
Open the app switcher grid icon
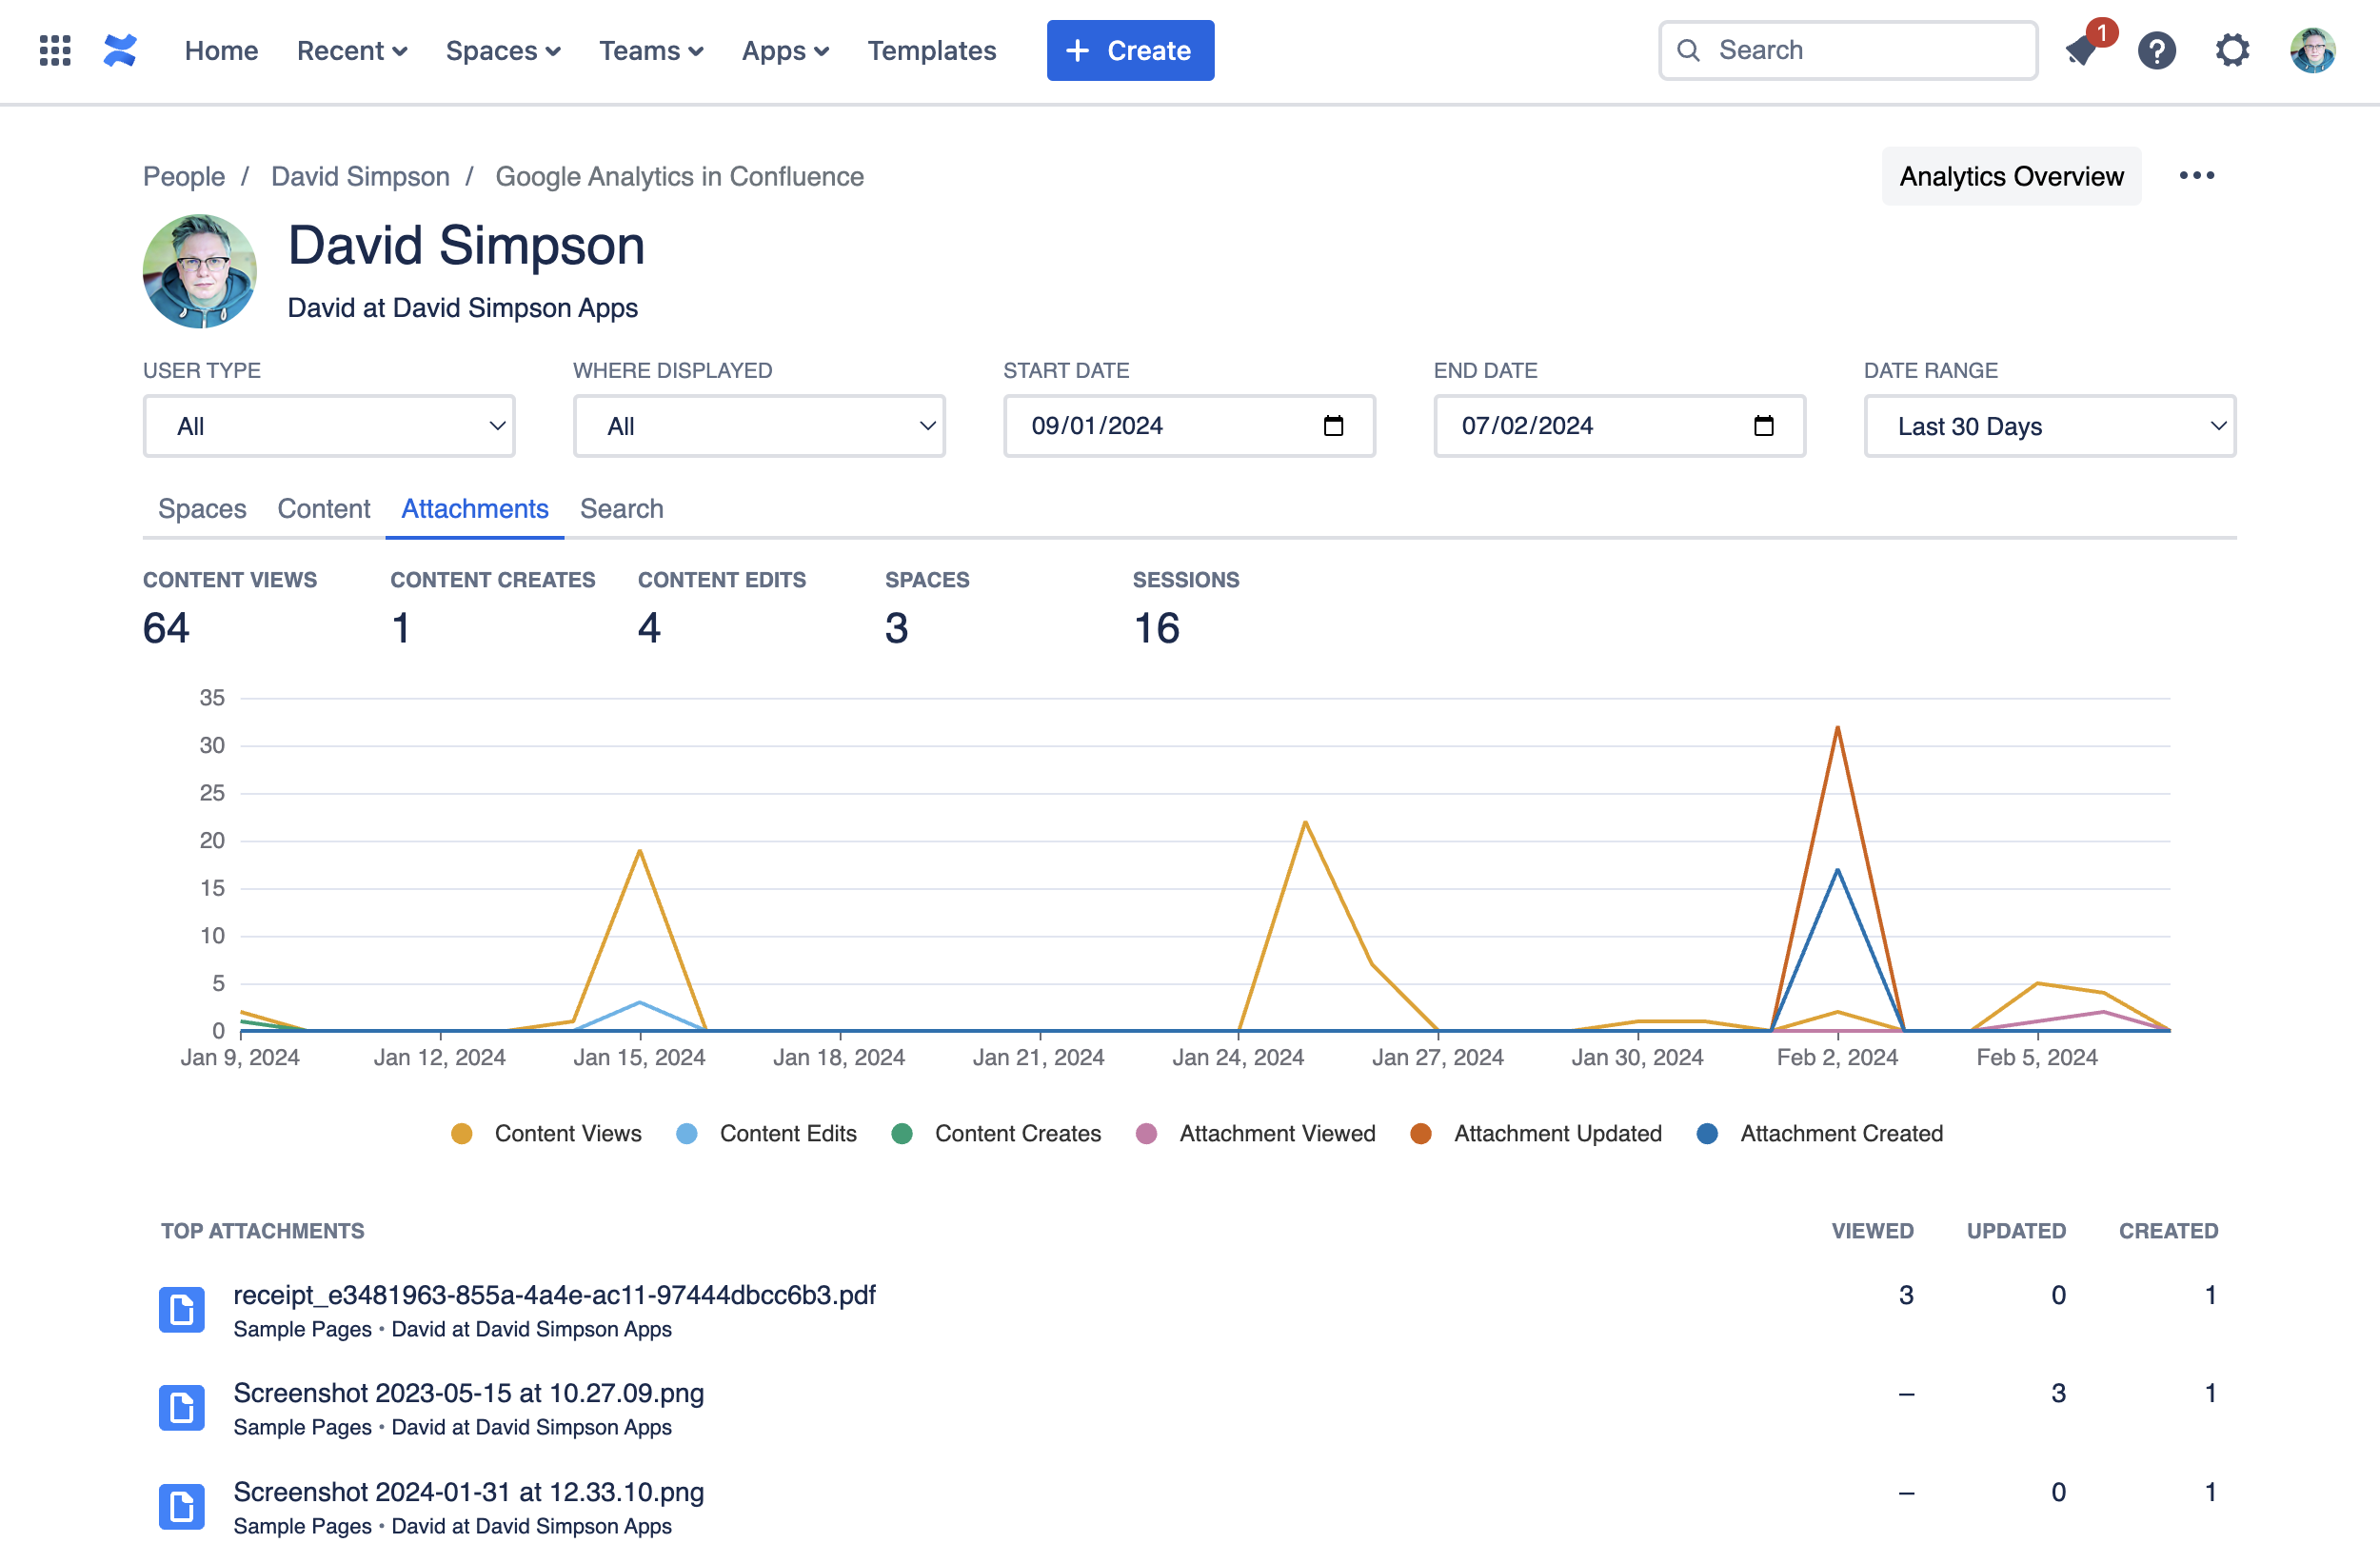55,50
